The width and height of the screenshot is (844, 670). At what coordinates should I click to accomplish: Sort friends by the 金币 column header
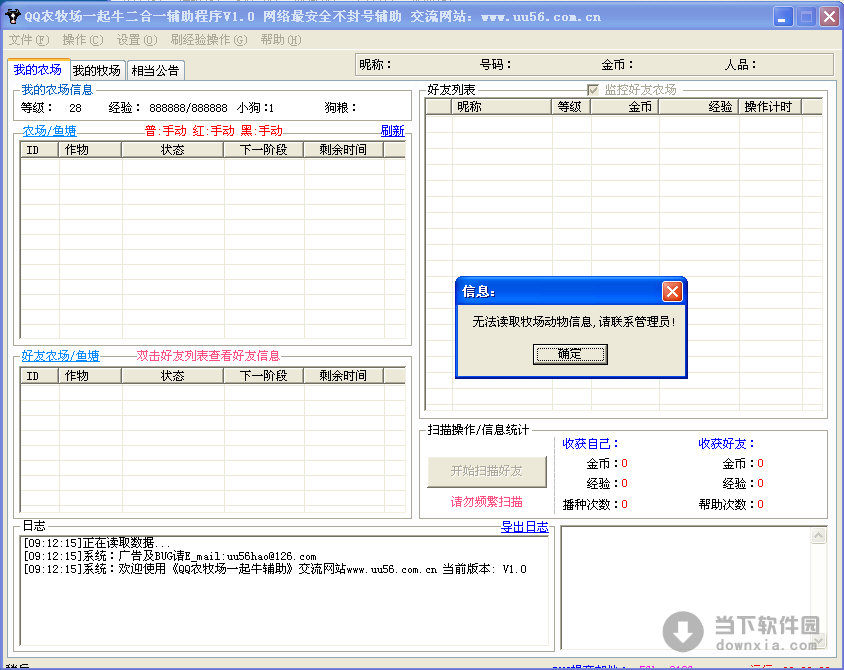pyautogui.click(x=625, y=107)
